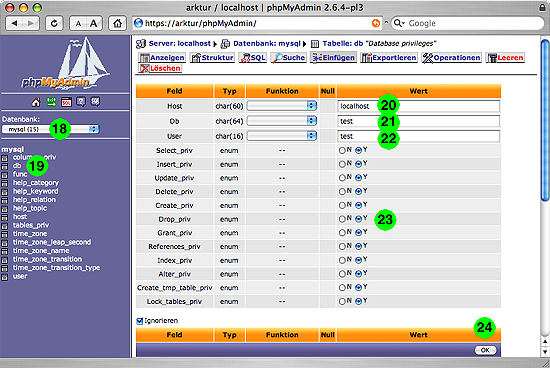This screenshot has width=550, height=368.
Task: Reload the page with the refresh icon
Action: point(54,23)
